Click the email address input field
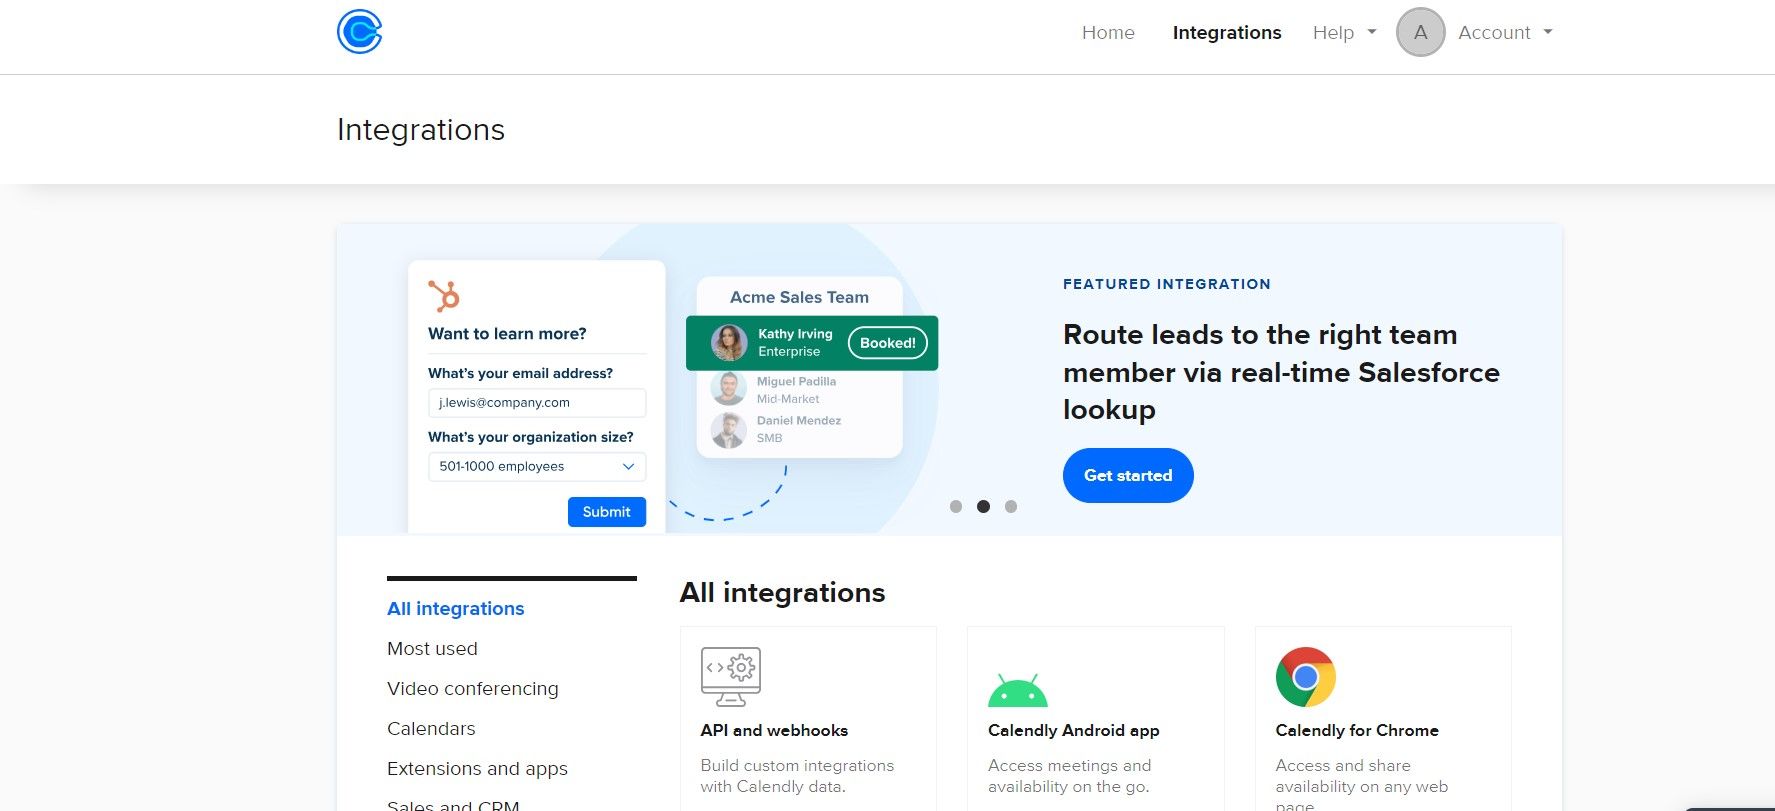1775x811 pixels. [x=537, y=403]
